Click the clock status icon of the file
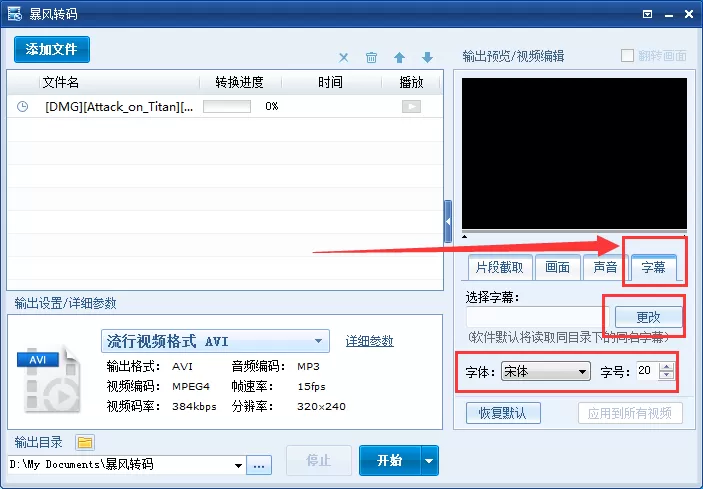 coord(22,107)
